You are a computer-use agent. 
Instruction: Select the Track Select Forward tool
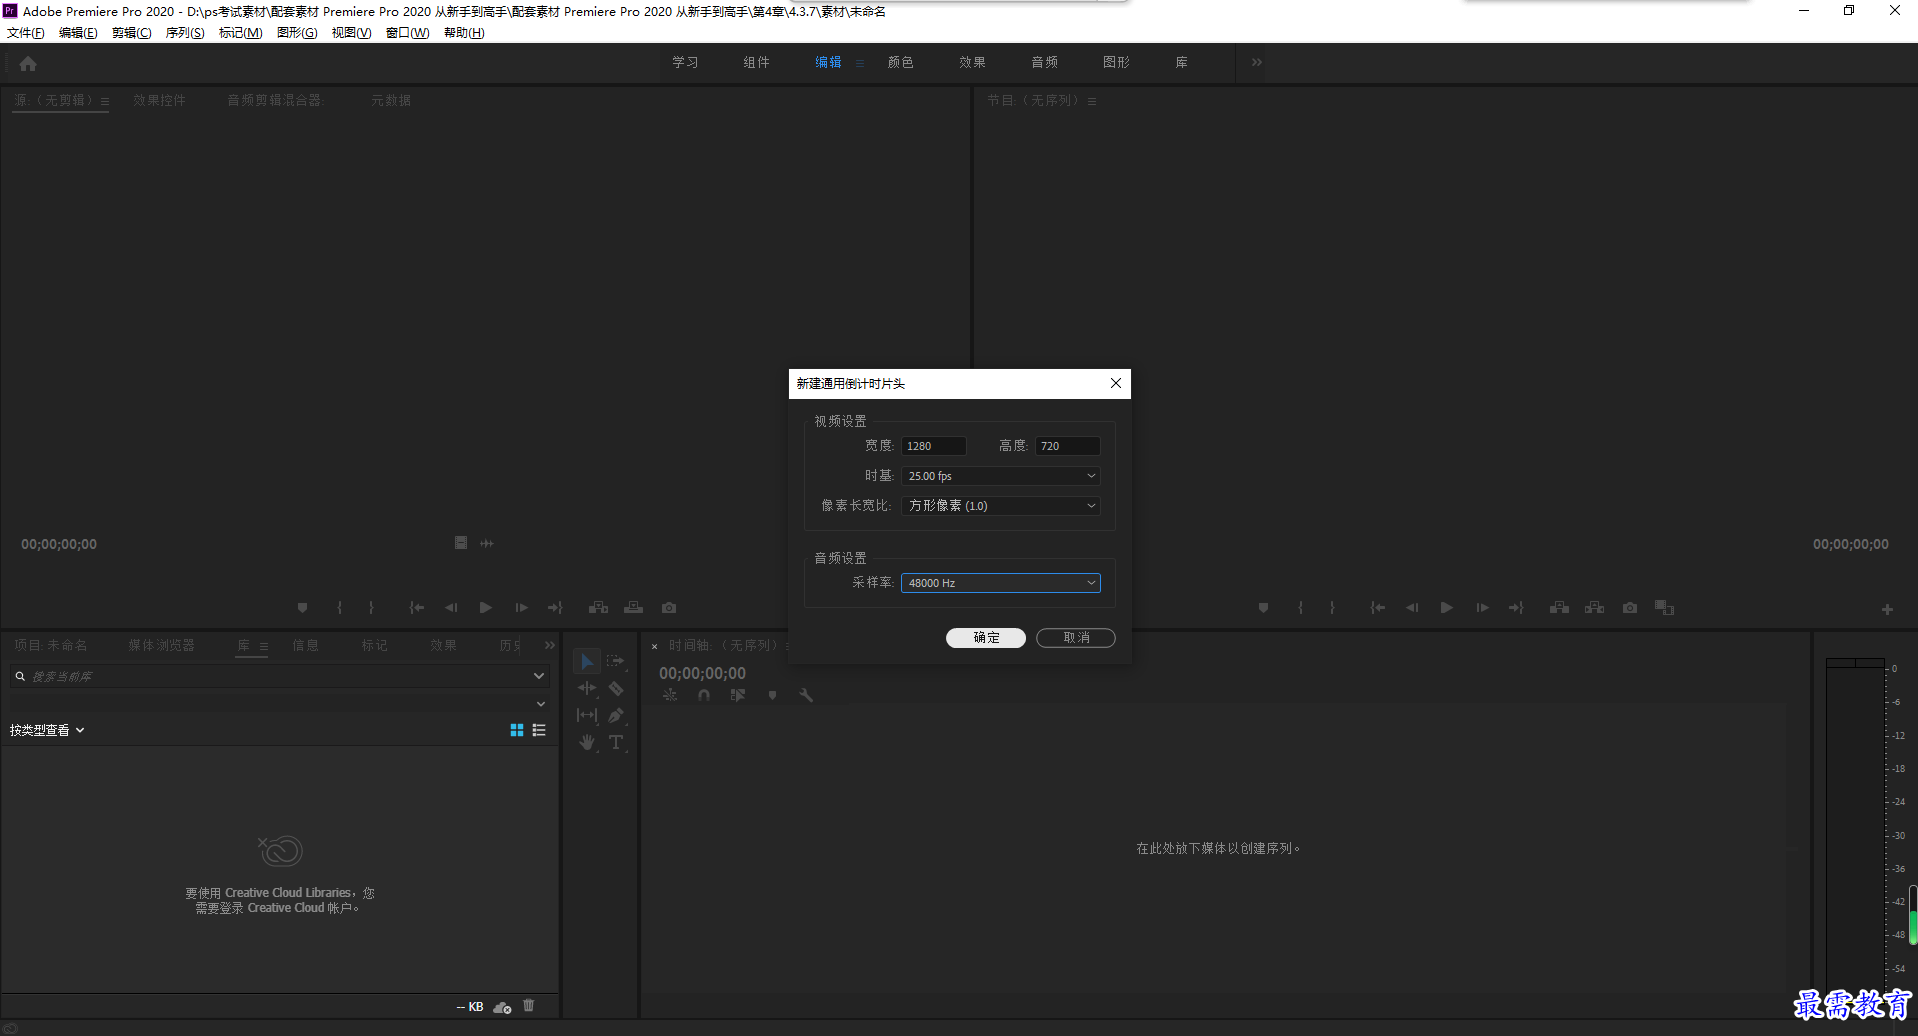[616, 661]
